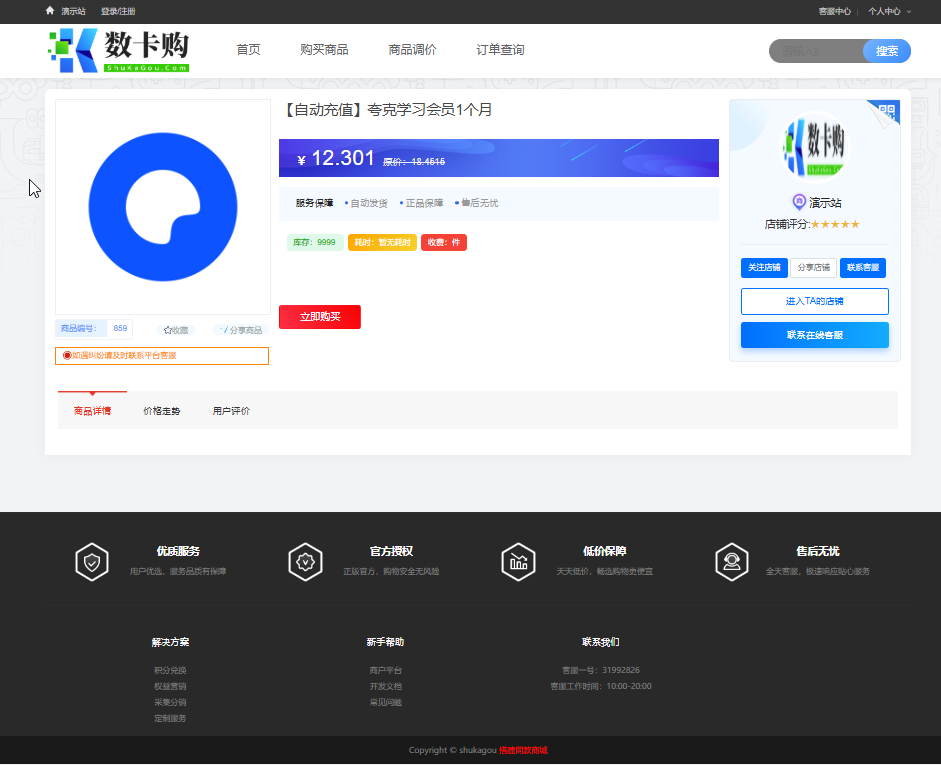Click the 搜索 search button
The width and height of the screenshot is (941, 765).
point(886,51)
